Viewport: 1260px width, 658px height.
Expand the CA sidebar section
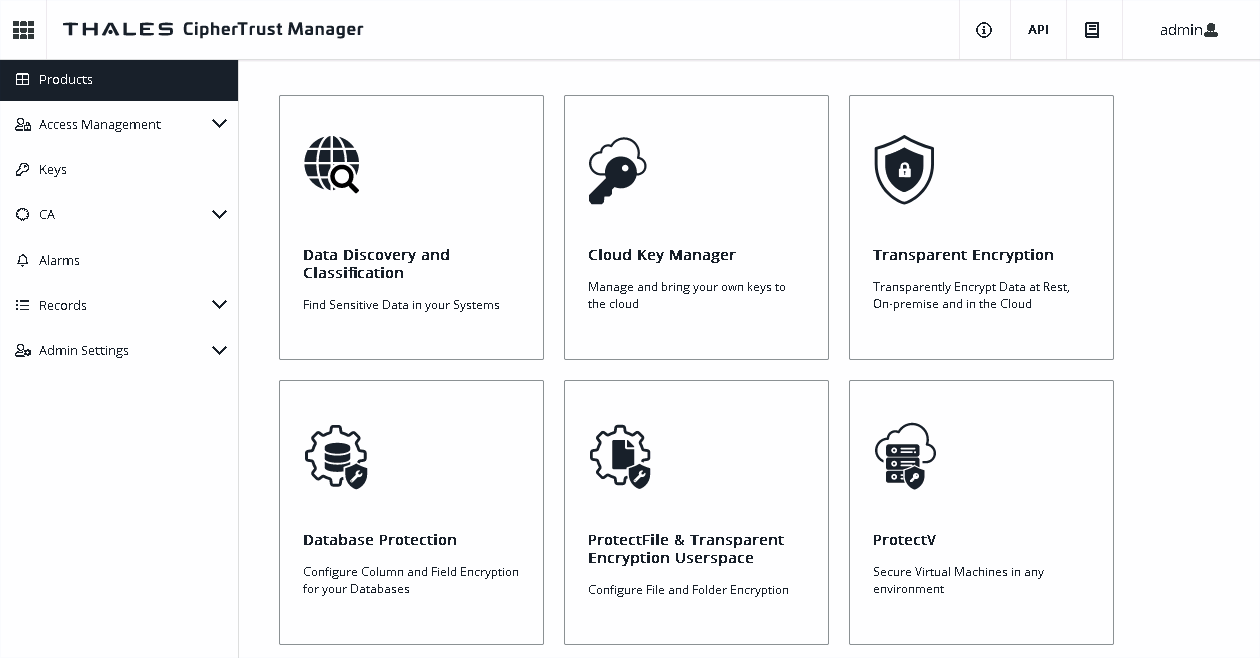219,214
